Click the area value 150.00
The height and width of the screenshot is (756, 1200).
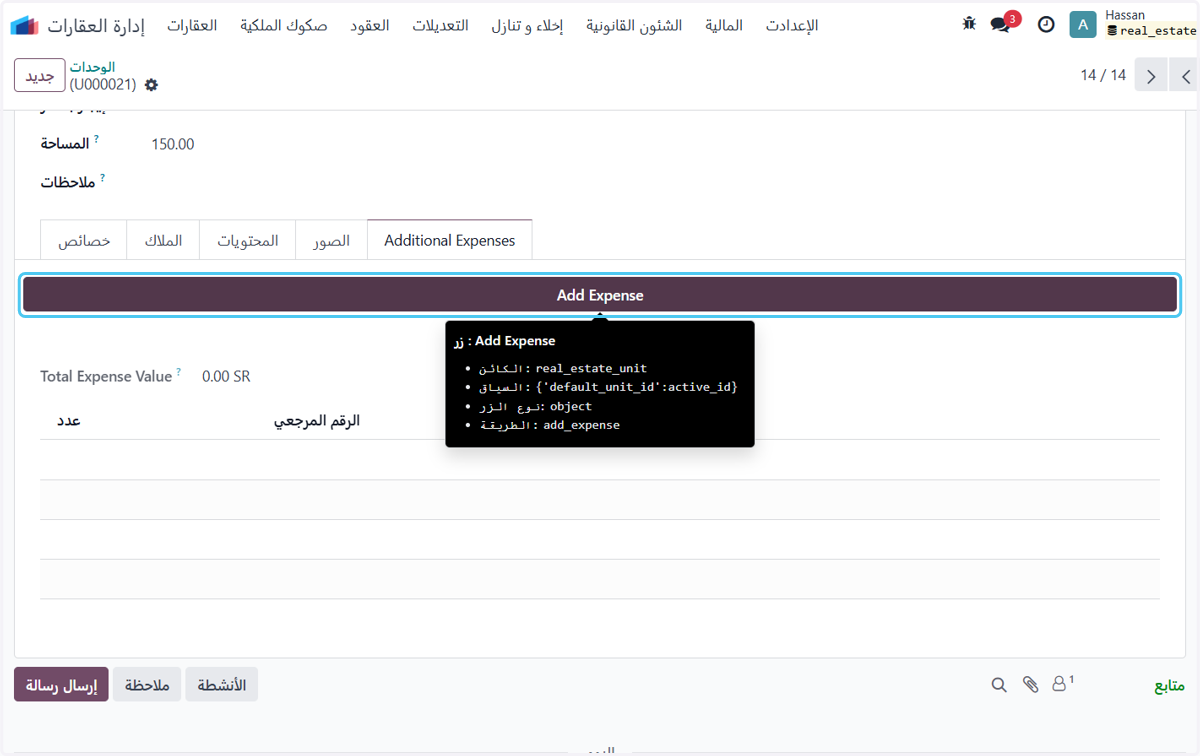(173, 144)
